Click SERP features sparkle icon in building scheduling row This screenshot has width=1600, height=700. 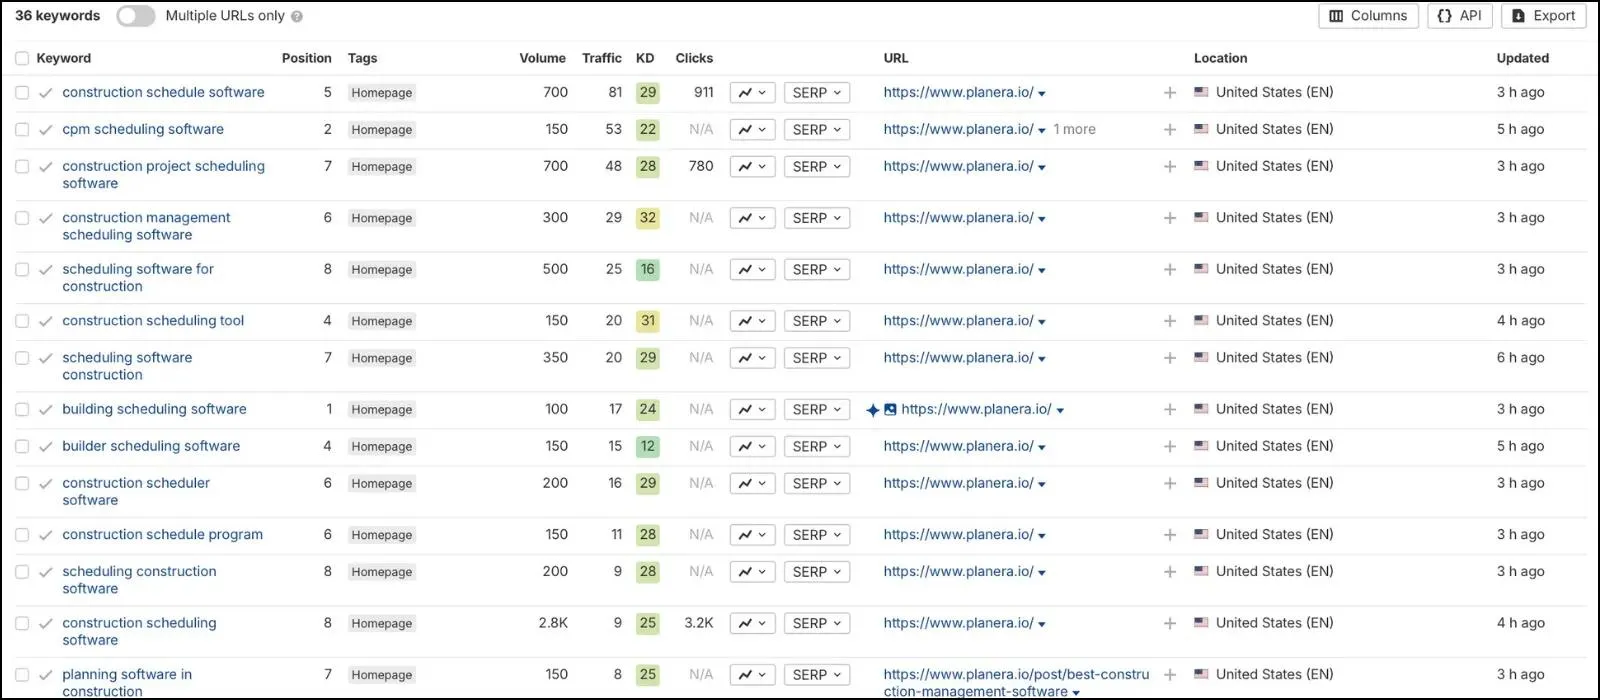[872, 410]
